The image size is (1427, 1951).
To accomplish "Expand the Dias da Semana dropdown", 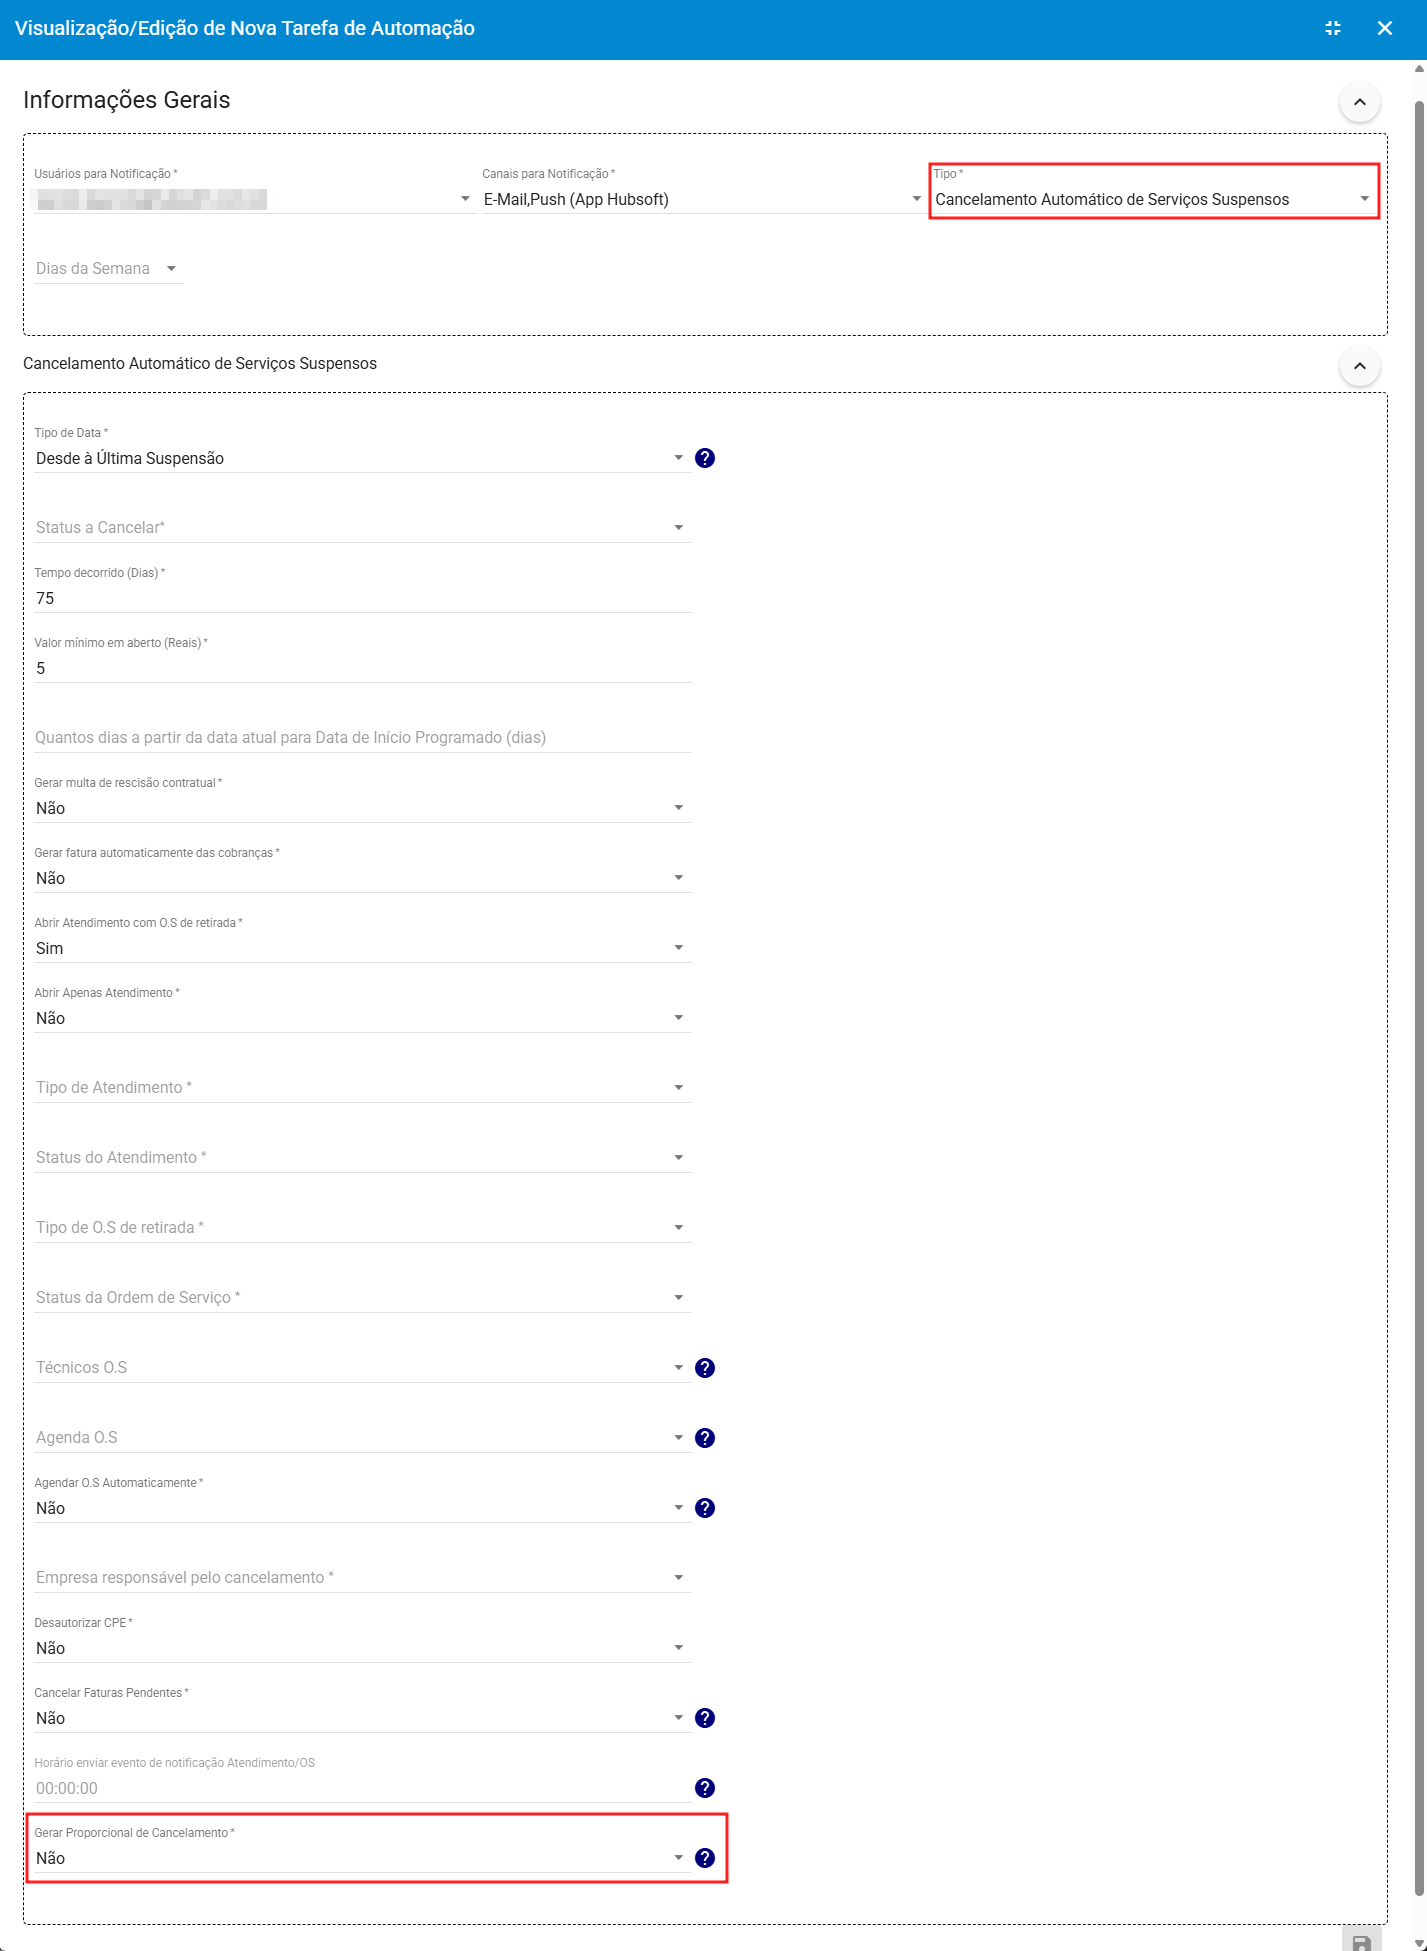I will pos(108,268).
